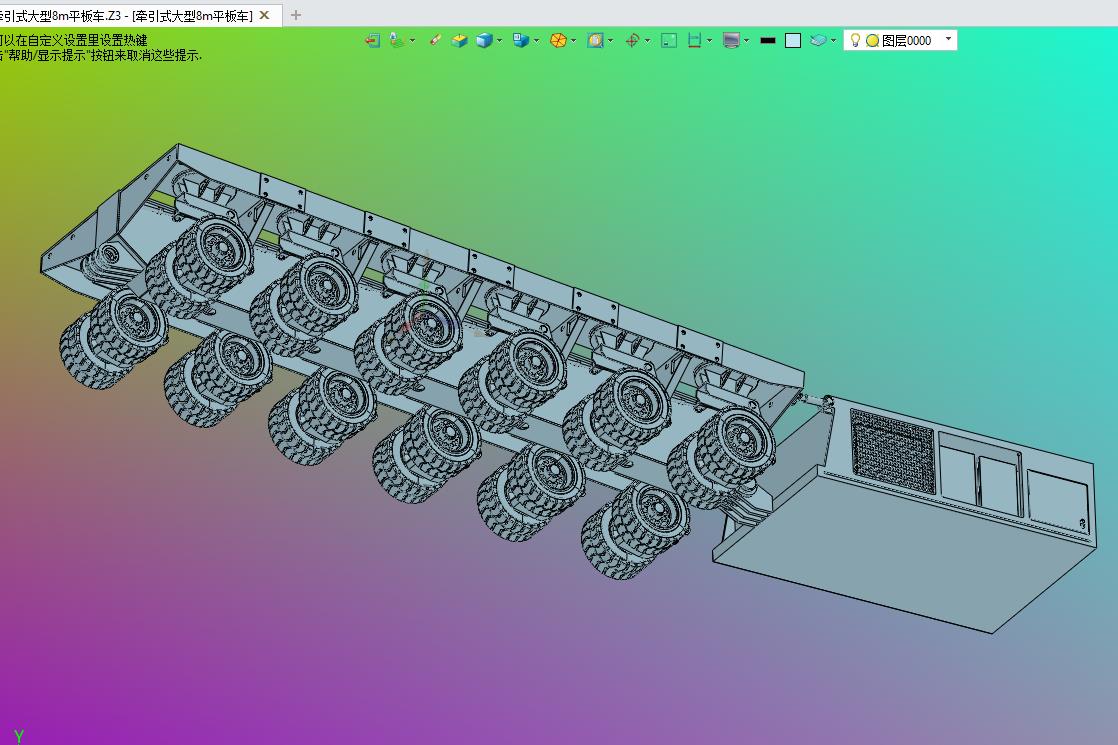The image size is (1118, 745).
Task: Click the monitor display icon
Action: 731,41
